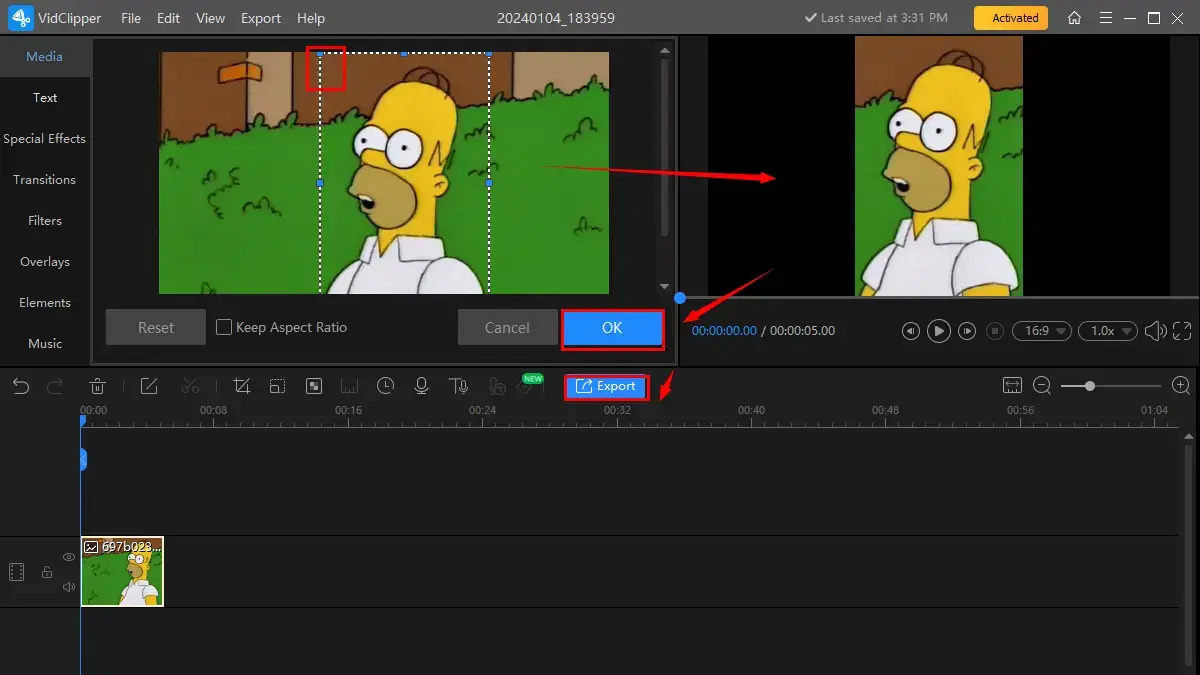Click the blue Export button in toolbar
Viewport: 1200px width, 675px height.
pyautogui.click(x=606, y=386)
